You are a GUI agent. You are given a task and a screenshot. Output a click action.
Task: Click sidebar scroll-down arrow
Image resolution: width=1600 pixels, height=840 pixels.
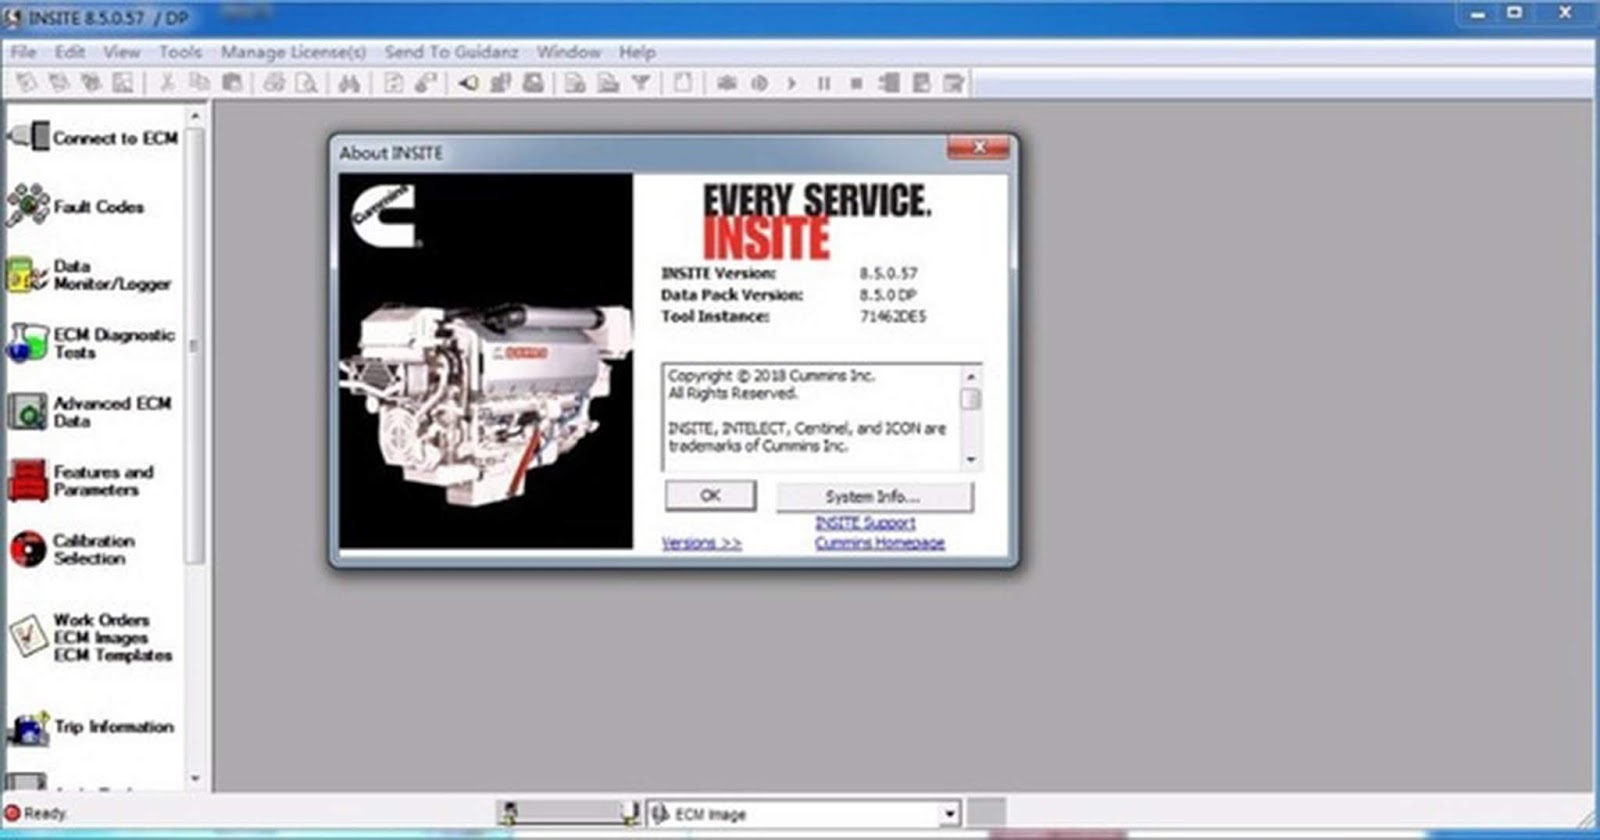pyautogui.click(x=194, y=779)
